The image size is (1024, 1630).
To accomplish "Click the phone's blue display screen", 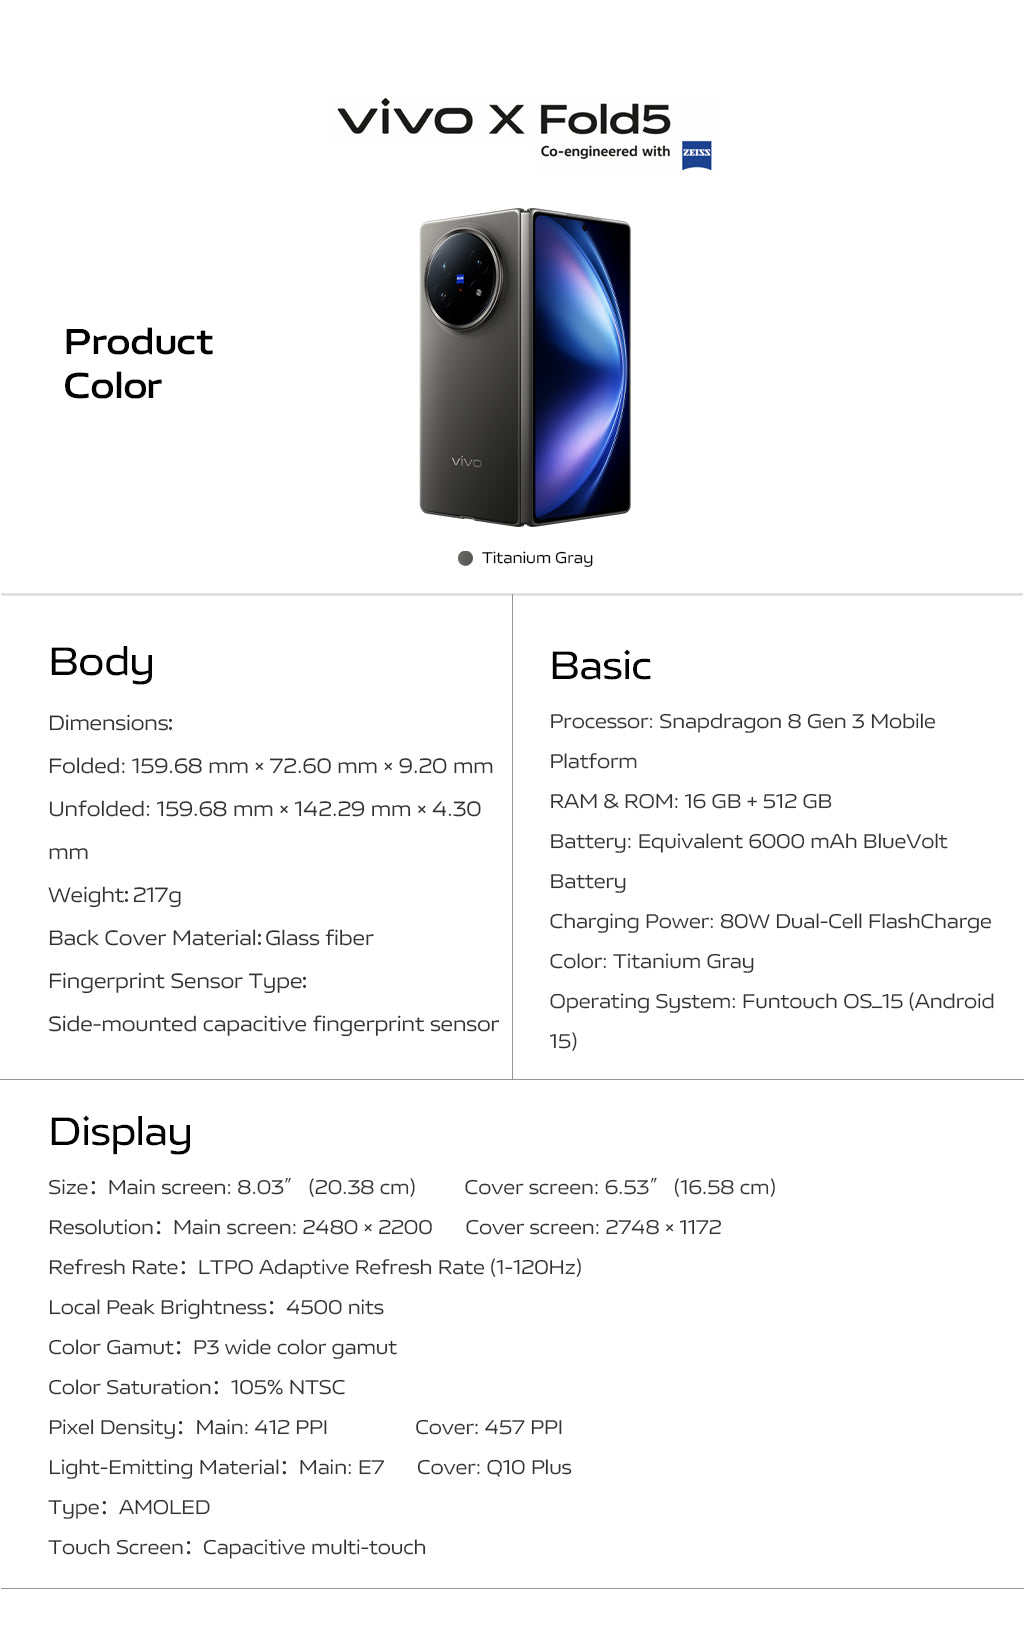I will (580, 365).
